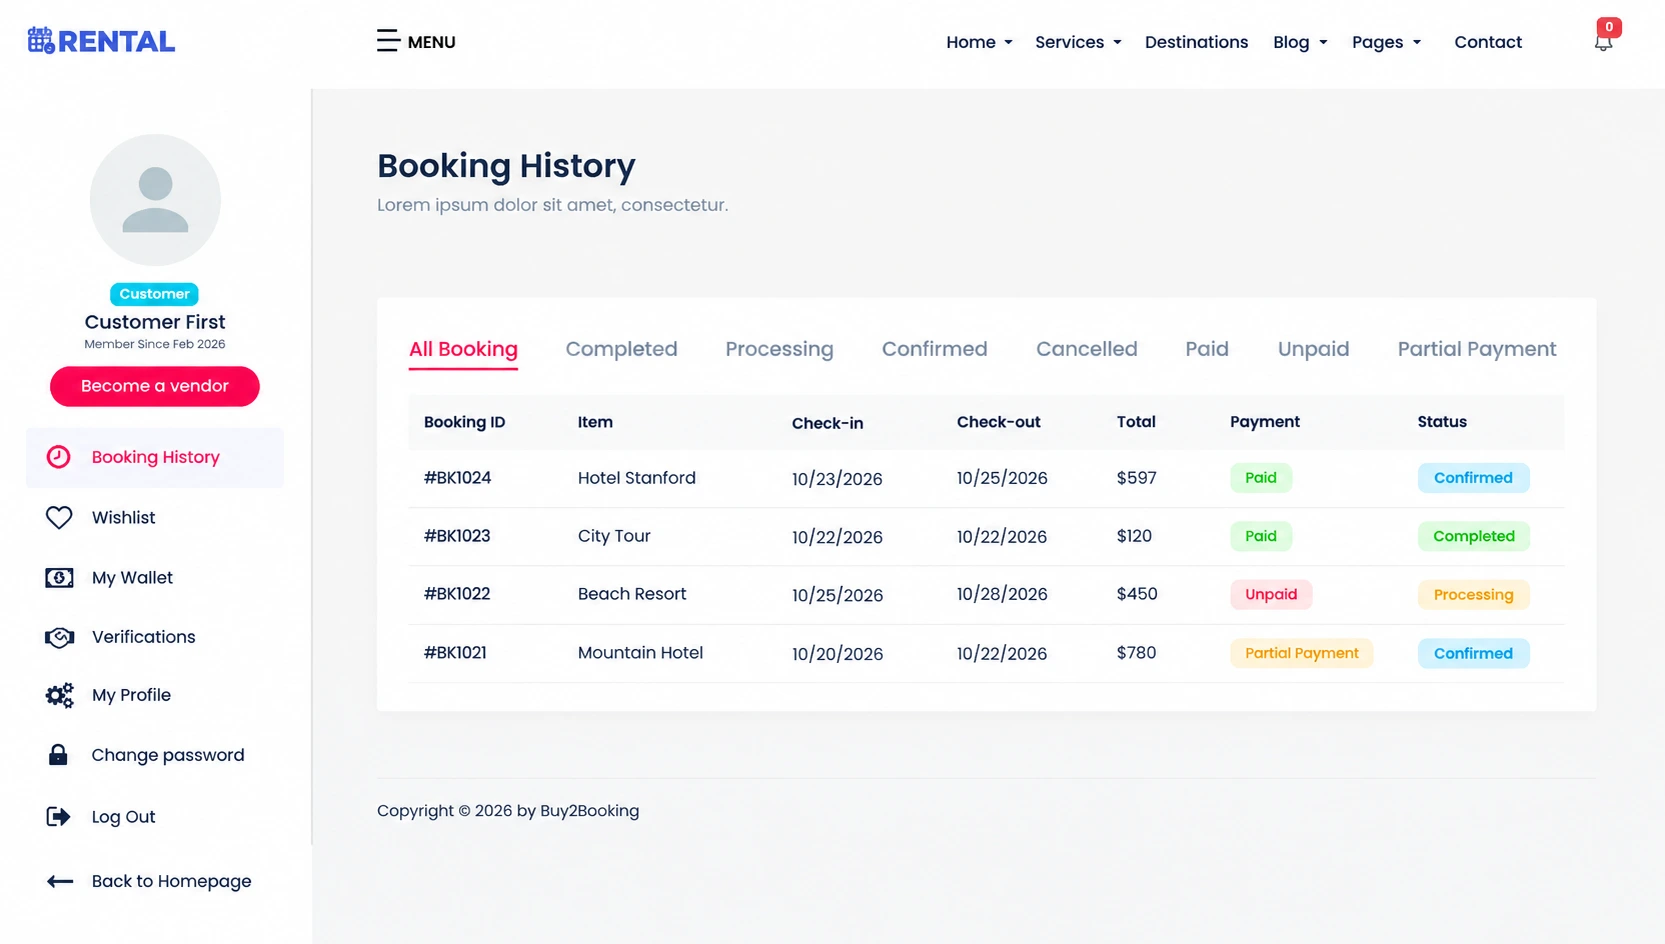Expand the Home dropdown menu
Image resolution: width=1665 pixels, height=944 pixels.
click(x=979, y=42)
